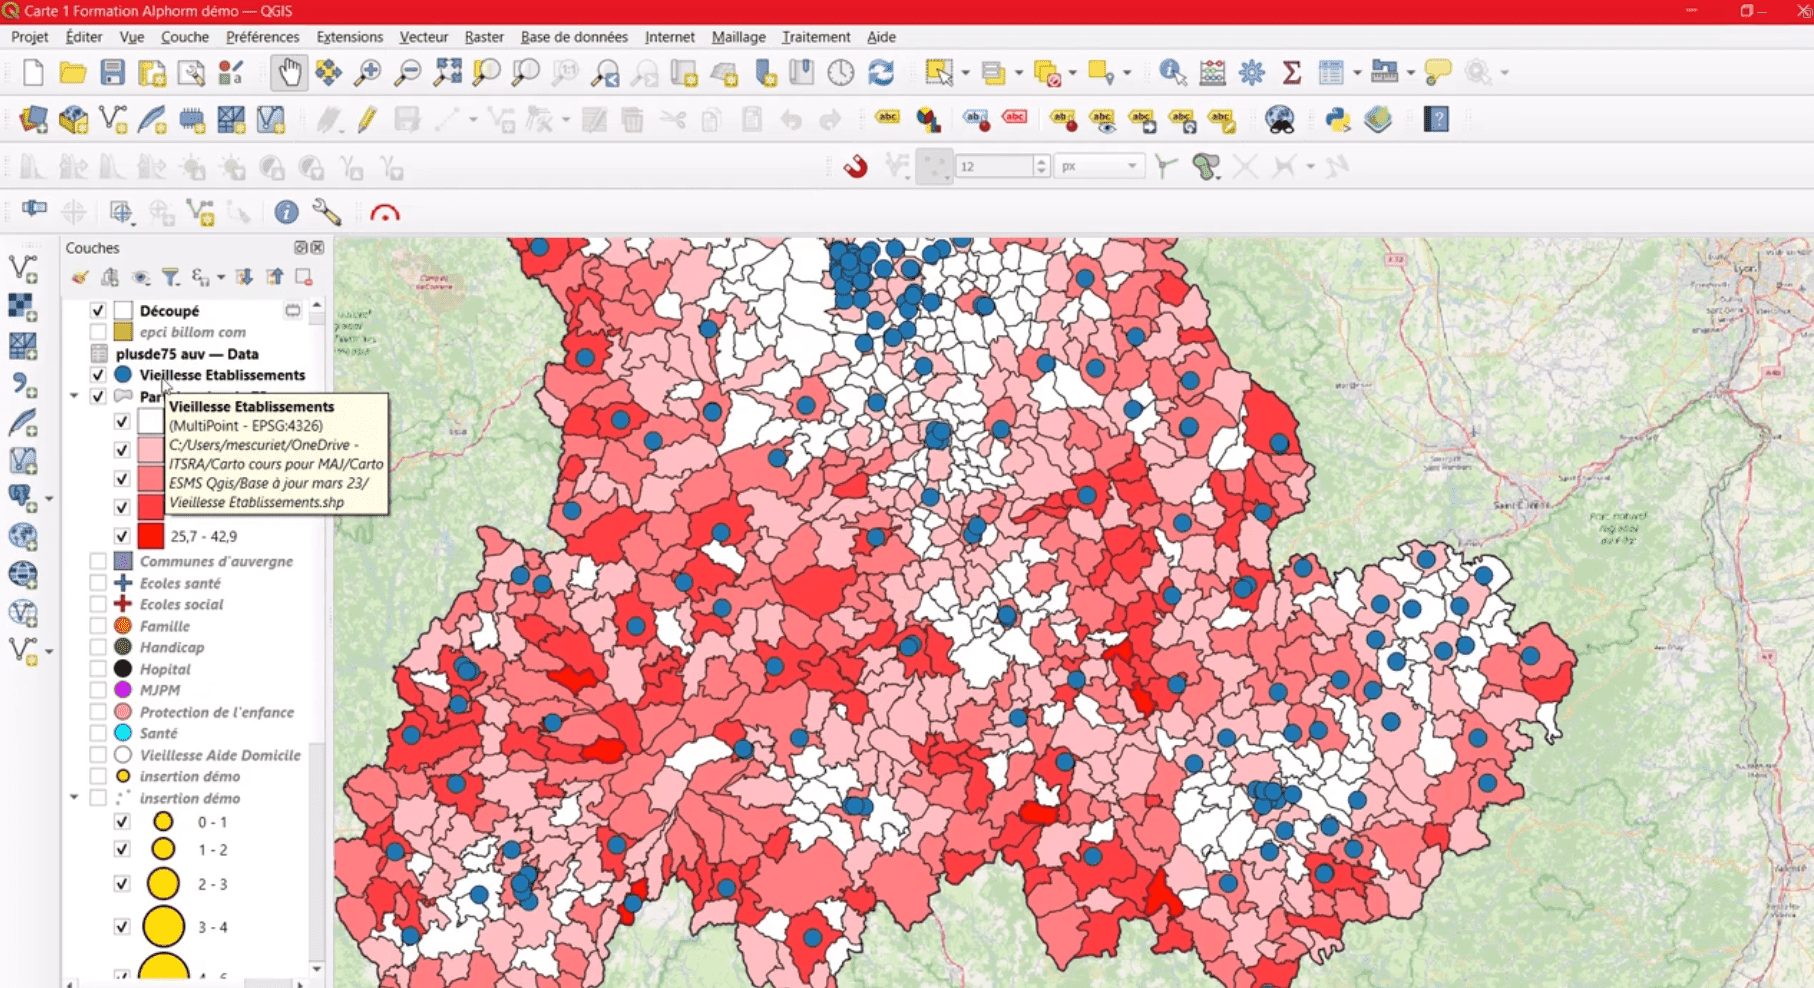This screenshot has width=1814, height=988.
Task: Enable snapping with the red magnet icon
Action: [x=855, y=166]
